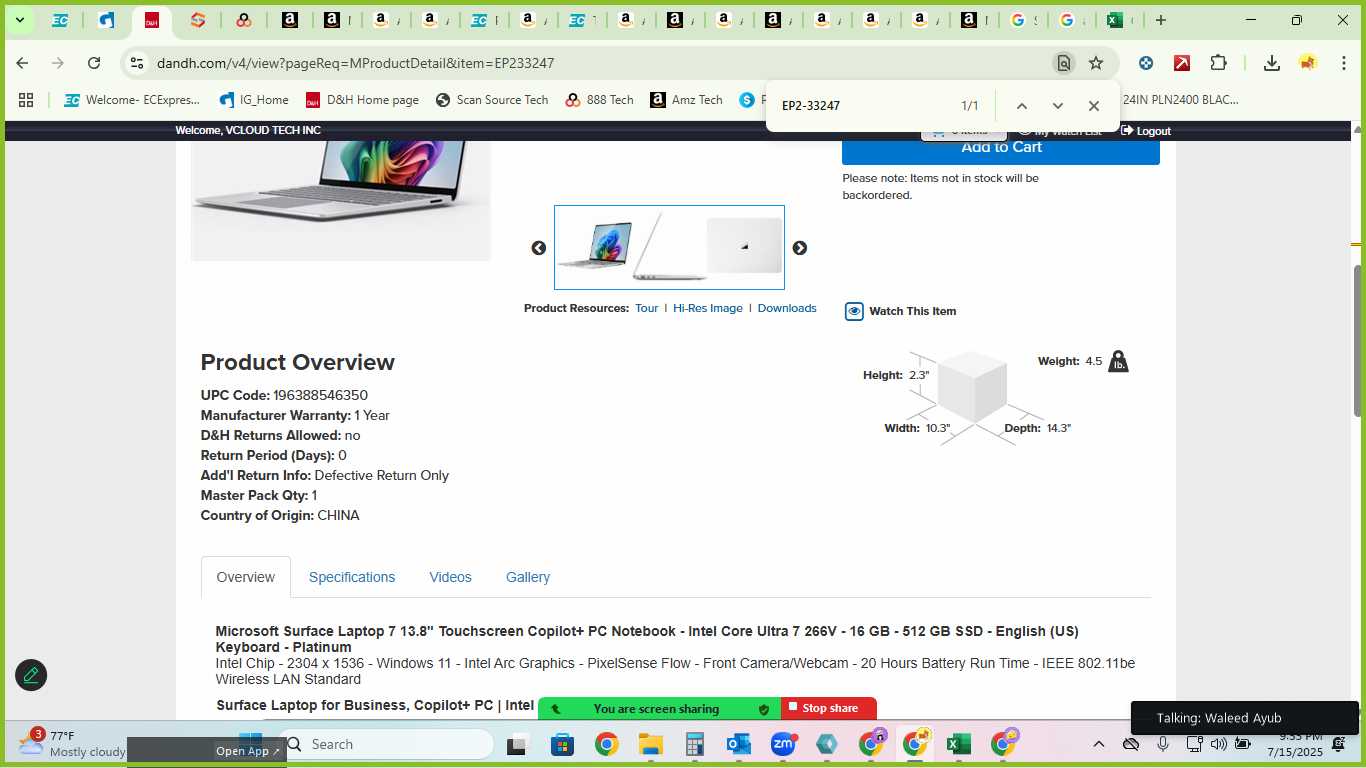The image size is (1366, 768).
Task: View site information icon in address bar
Action: click(137, 63)
